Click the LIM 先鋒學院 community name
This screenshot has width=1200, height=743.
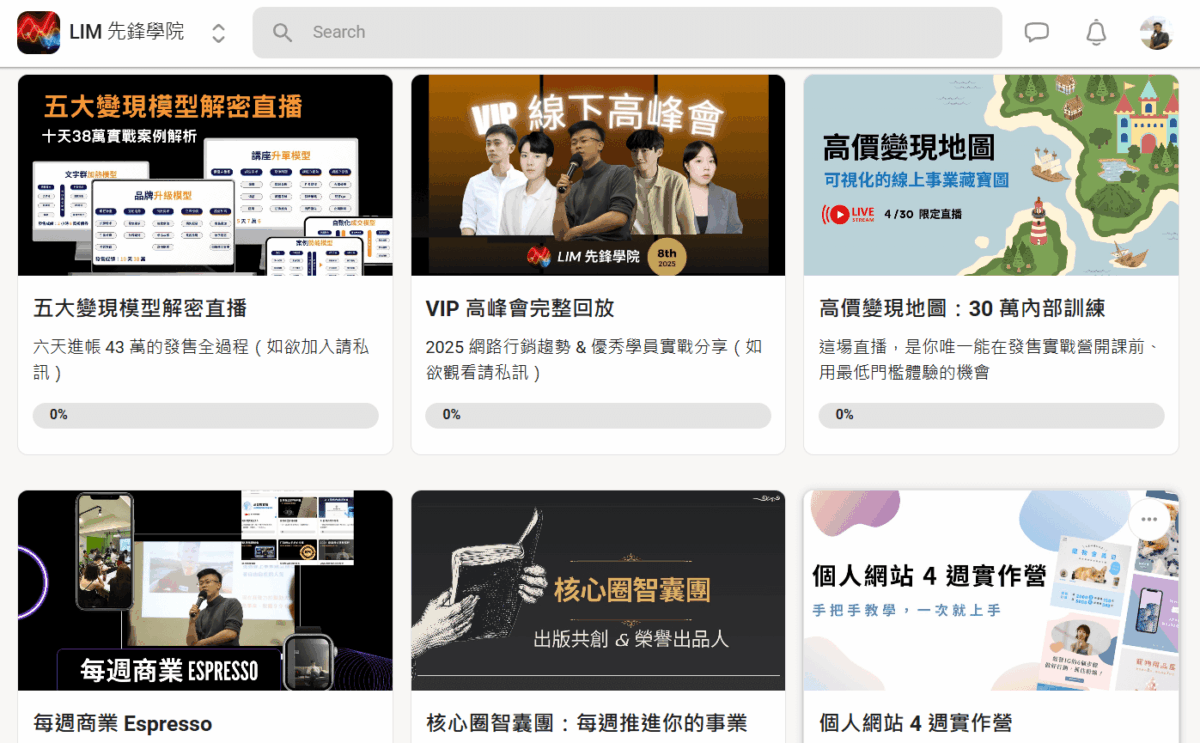click(x=126, y=32)
